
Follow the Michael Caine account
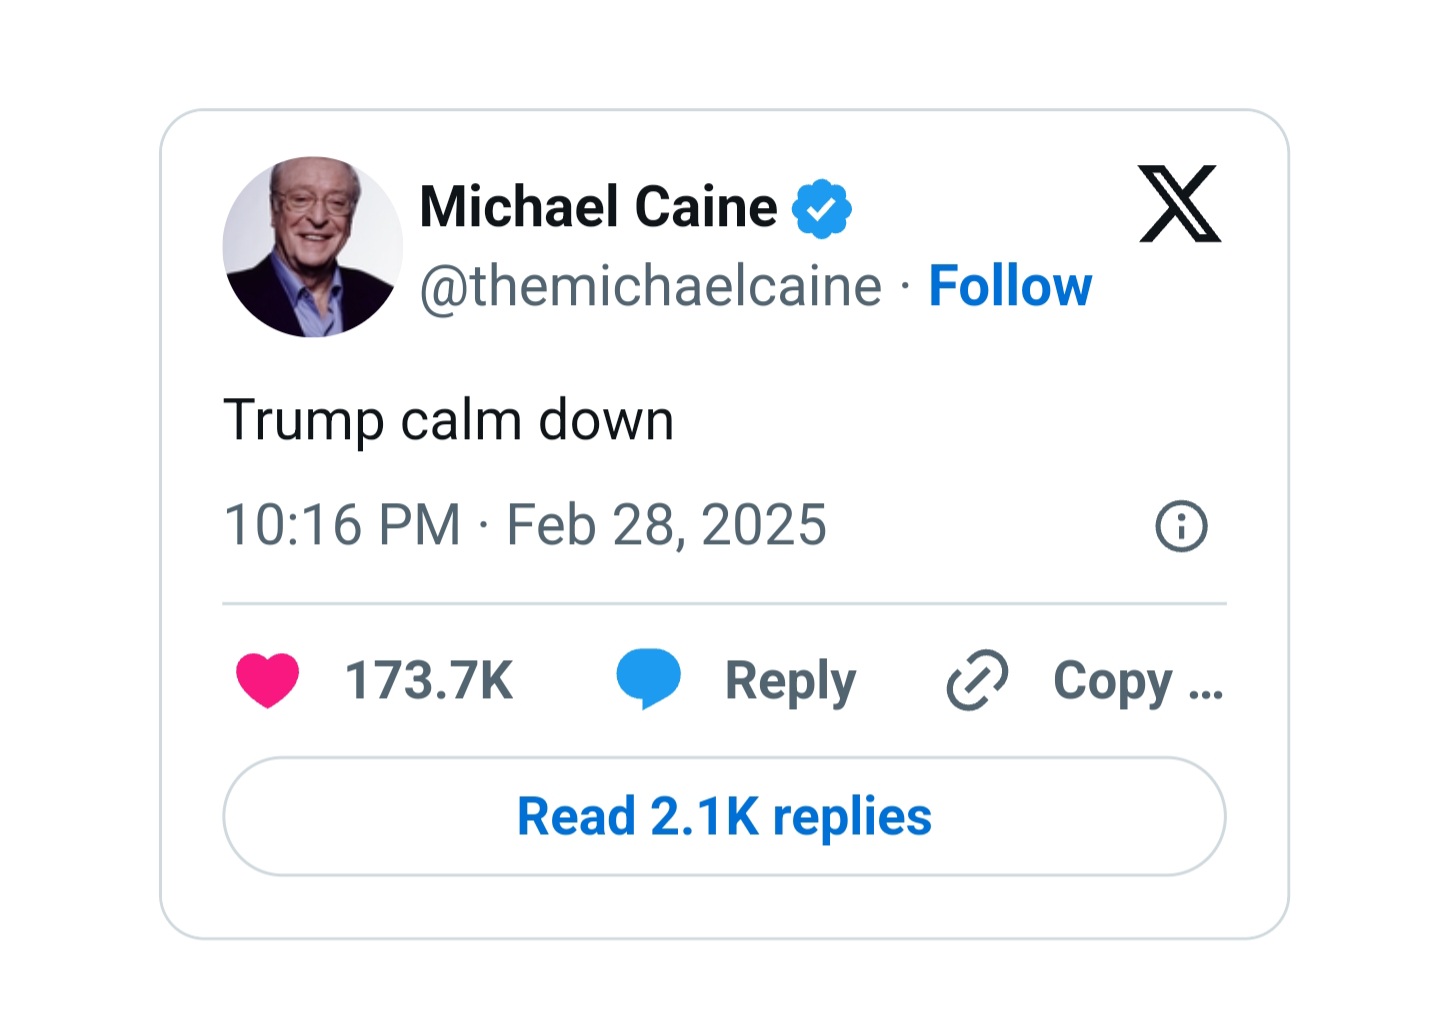pos(1010,286)
